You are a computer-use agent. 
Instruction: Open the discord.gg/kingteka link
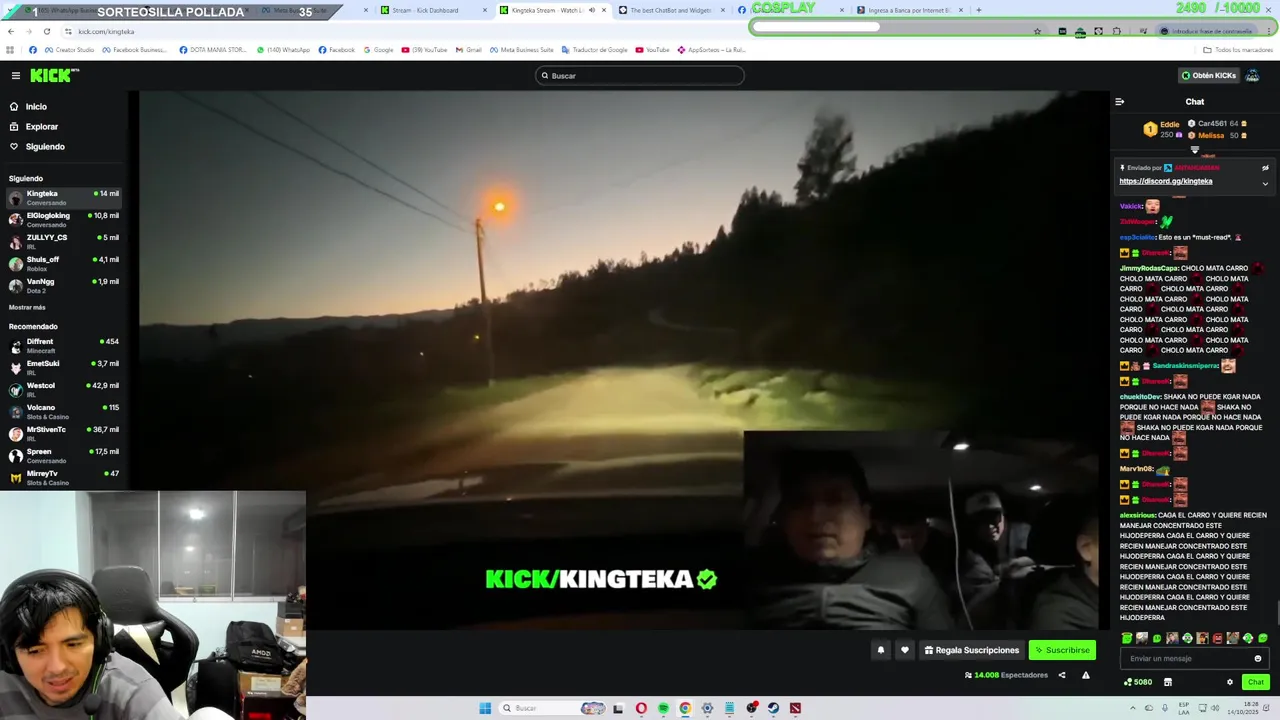click(x=1165, y=181)
